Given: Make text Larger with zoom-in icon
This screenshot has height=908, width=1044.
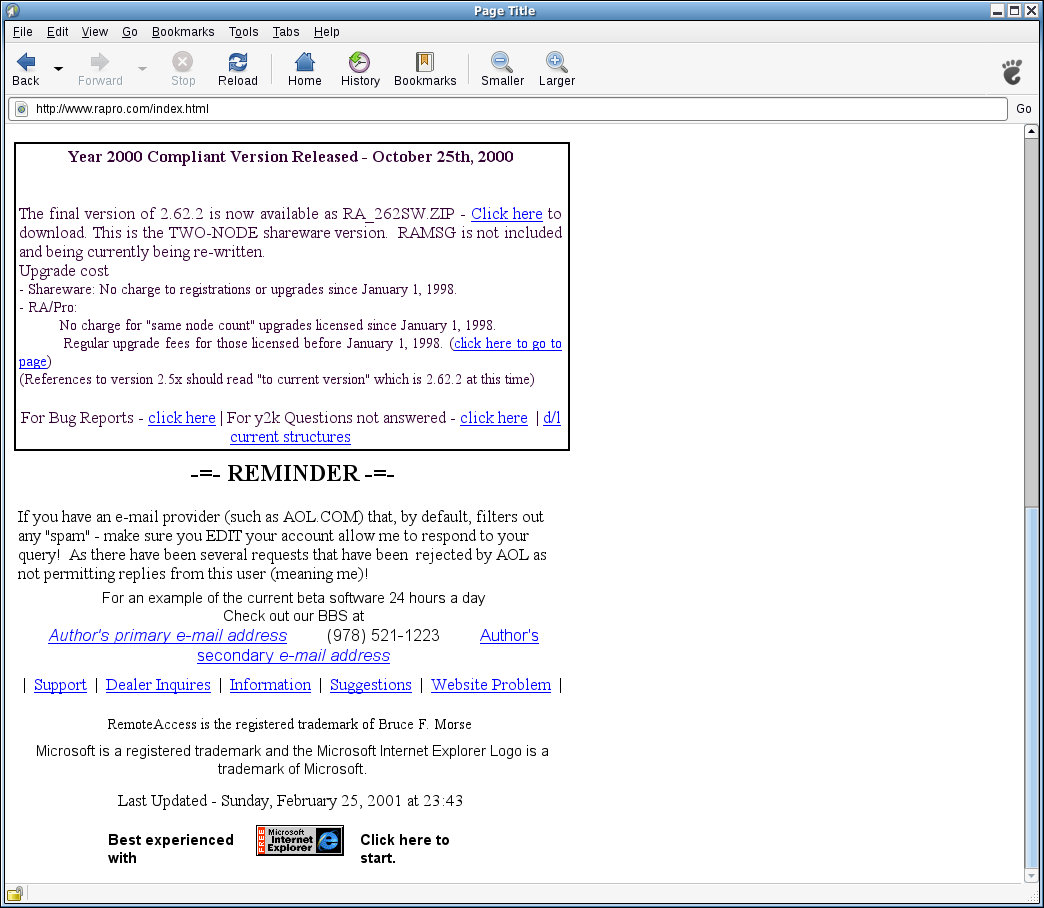Looking at the screenshot, I should (557, 62).
